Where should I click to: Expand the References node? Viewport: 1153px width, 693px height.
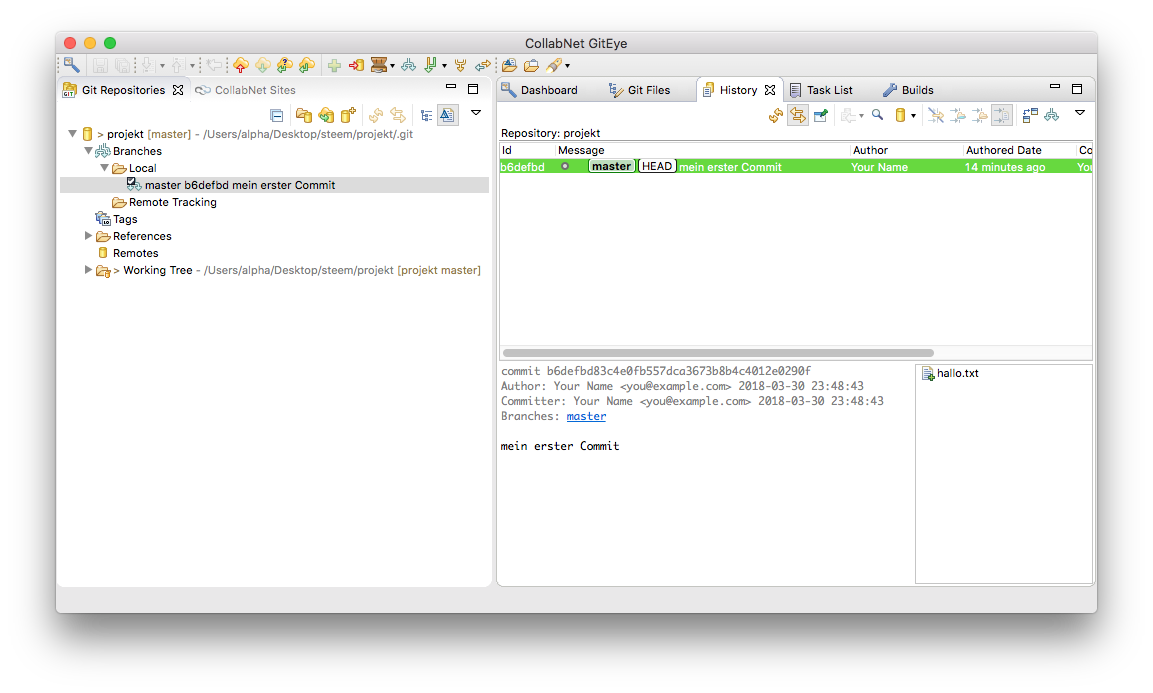88,236
